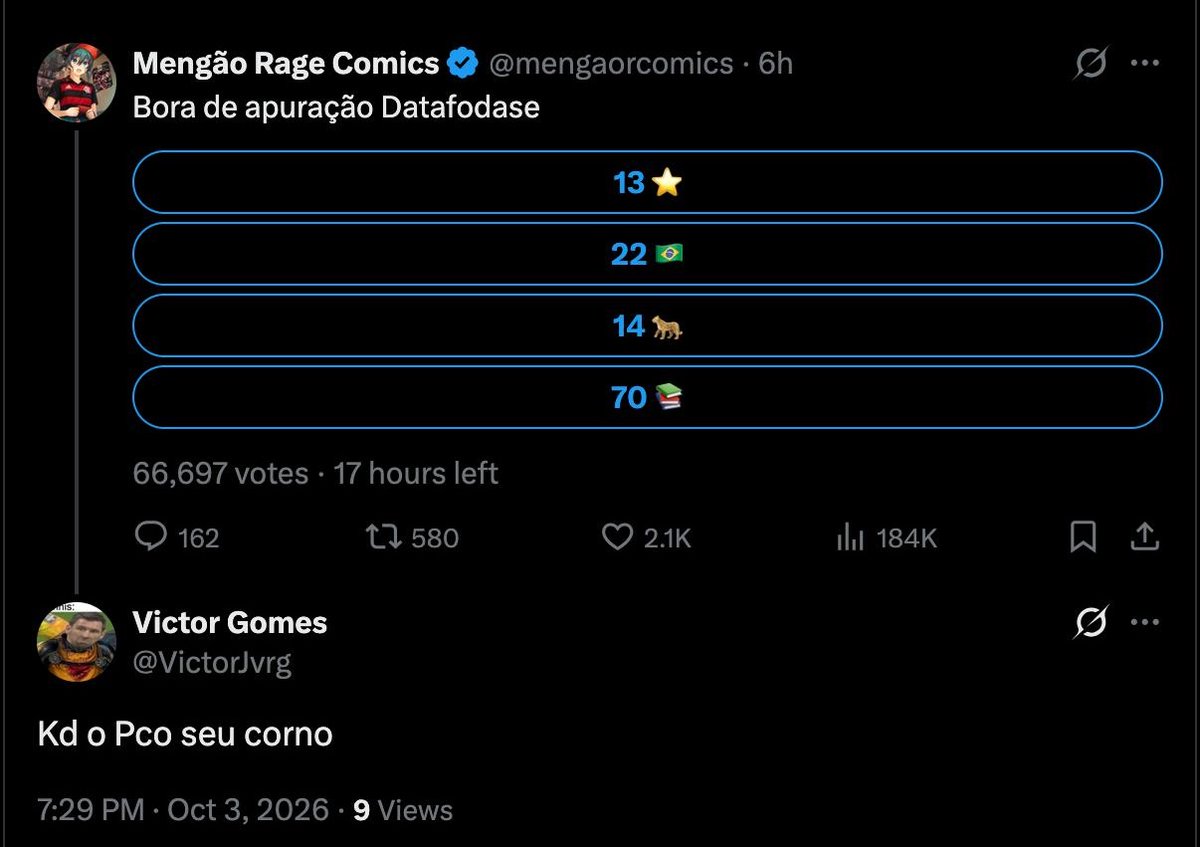The width and height of the screenshot is (1200, 847).
Task: Vote for poll option 22 with Brazil flag
Action: (x=647, y=254)
